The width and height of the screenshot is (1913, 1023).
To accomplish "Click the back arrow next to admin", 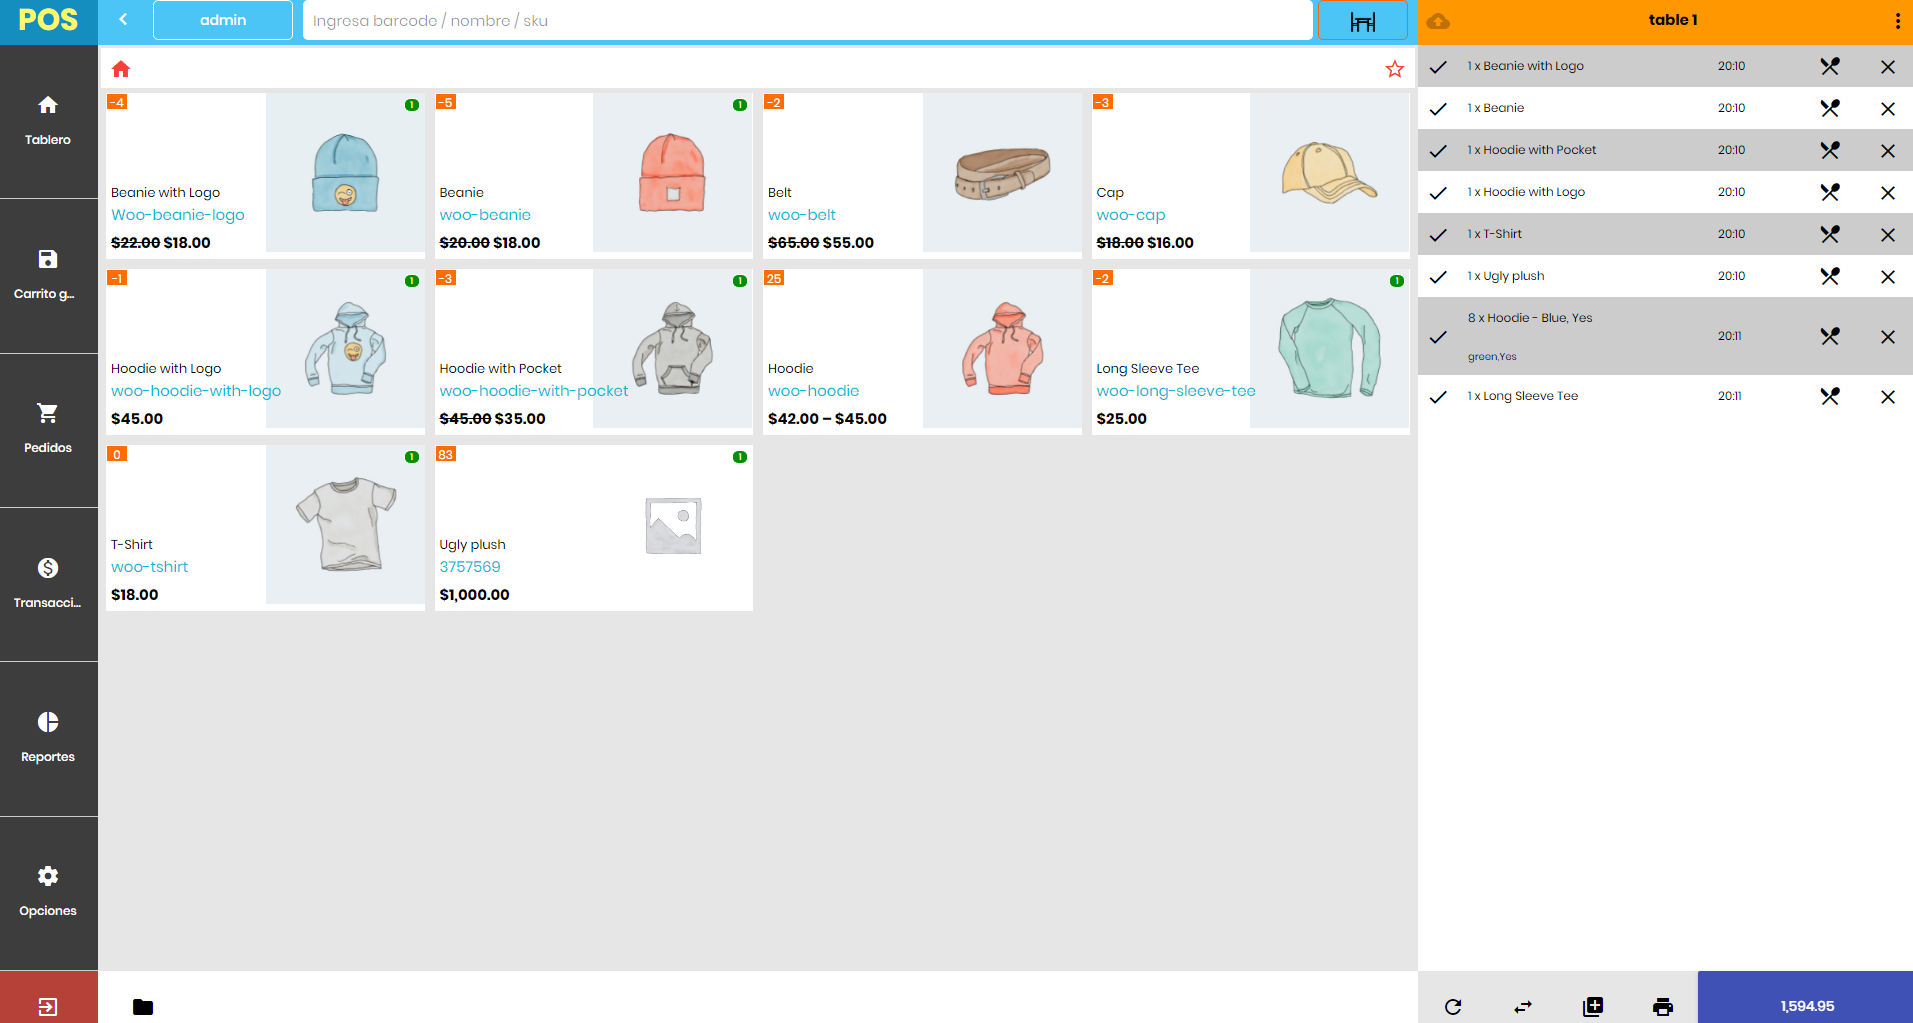I will click(123, 20).
